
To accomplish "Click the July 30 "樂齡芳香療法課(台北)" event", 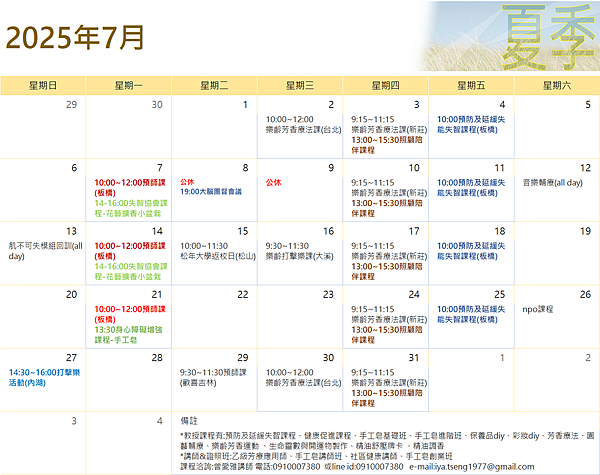I will click(x=303, y=377).
